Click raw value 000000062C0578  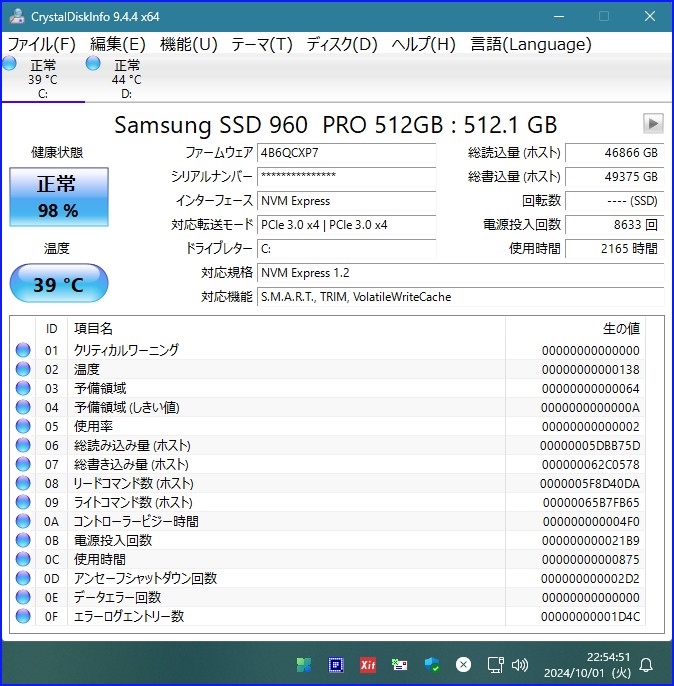[x=591, y=464]
